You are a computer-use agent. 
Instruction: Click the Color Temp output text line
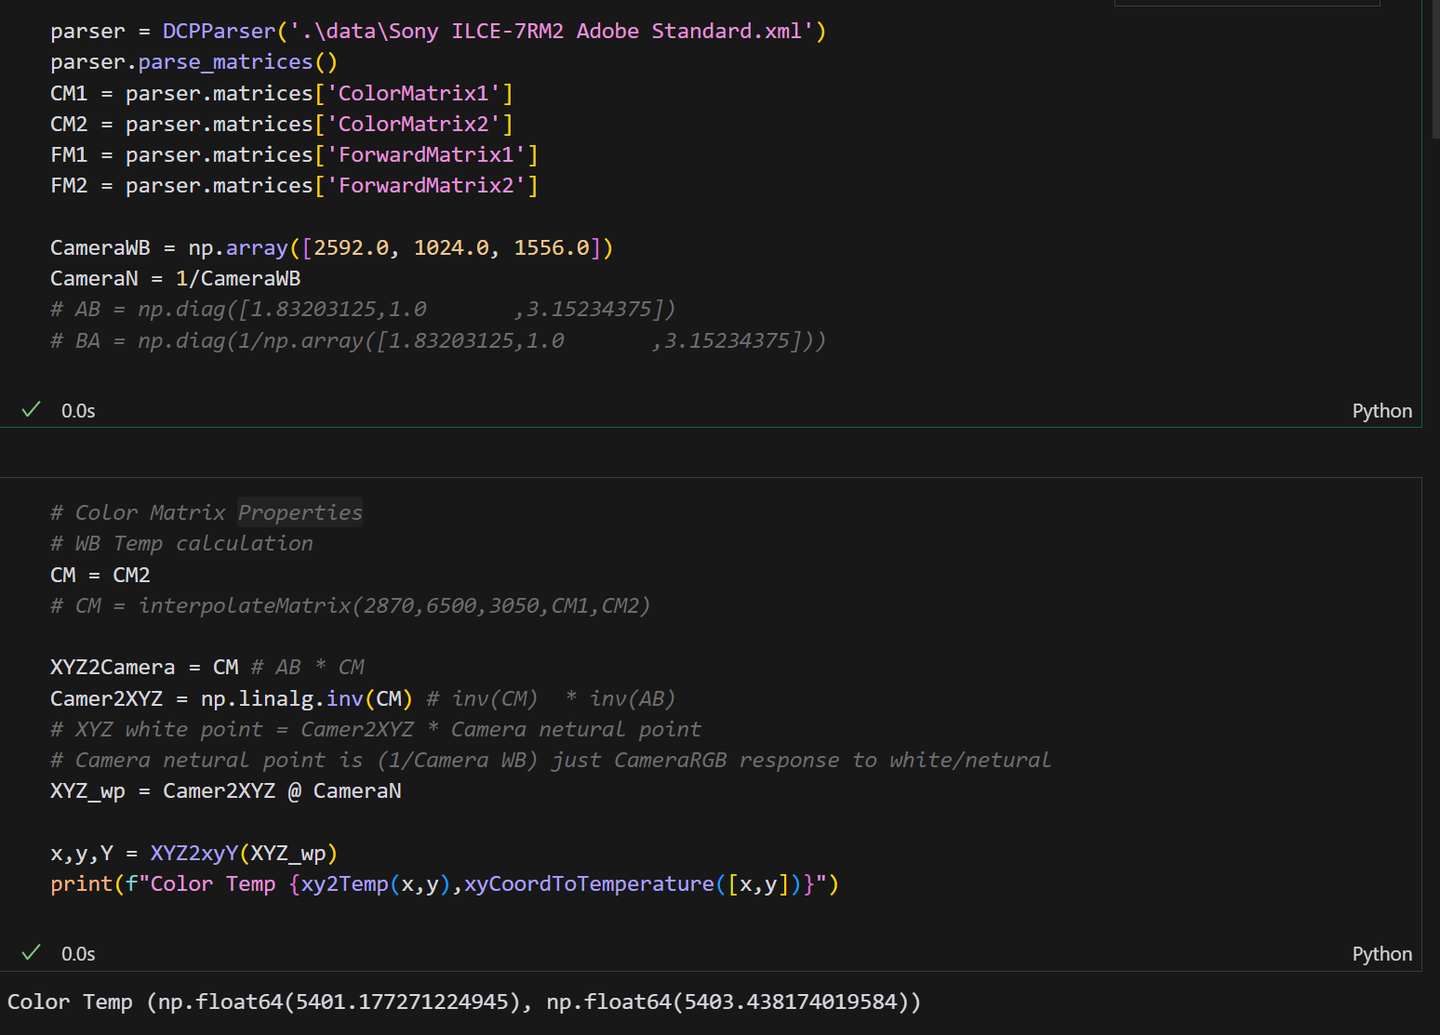464,1001
